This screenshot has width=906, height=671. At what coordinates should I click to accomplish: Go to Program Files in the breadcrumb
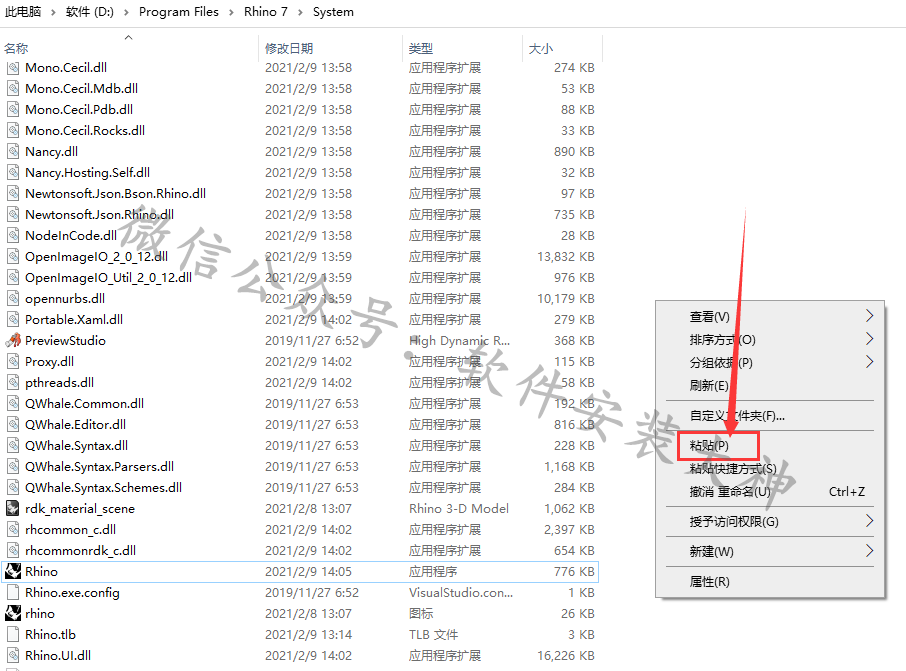(179, 12)
